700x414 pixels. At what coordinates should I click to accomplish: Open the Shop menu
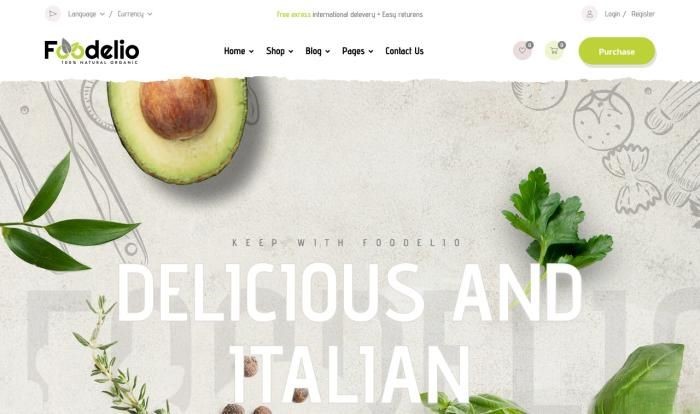tap(279, 51)
